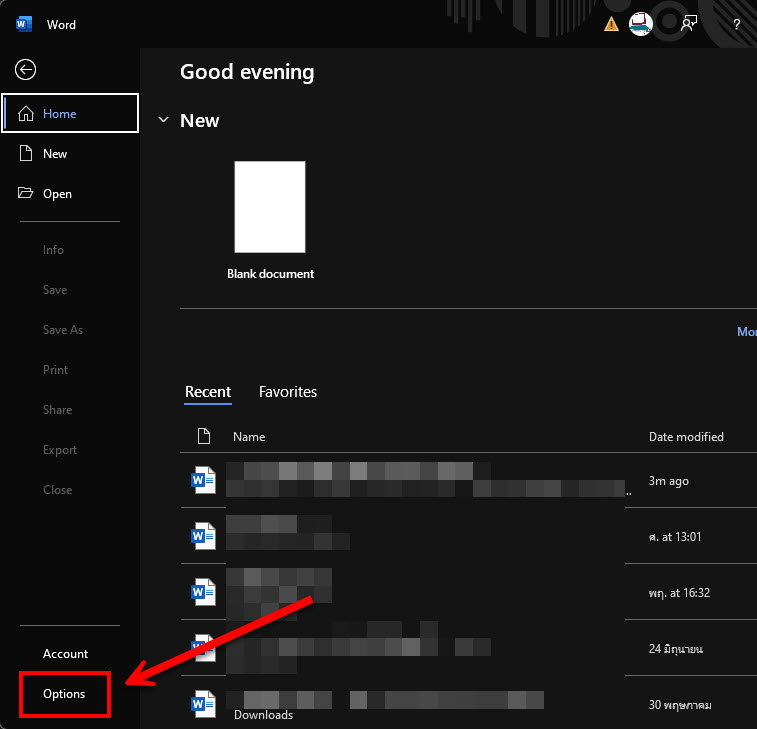Open Account settings
Viewport: 757px width, 729px height.
coord(65,654)
